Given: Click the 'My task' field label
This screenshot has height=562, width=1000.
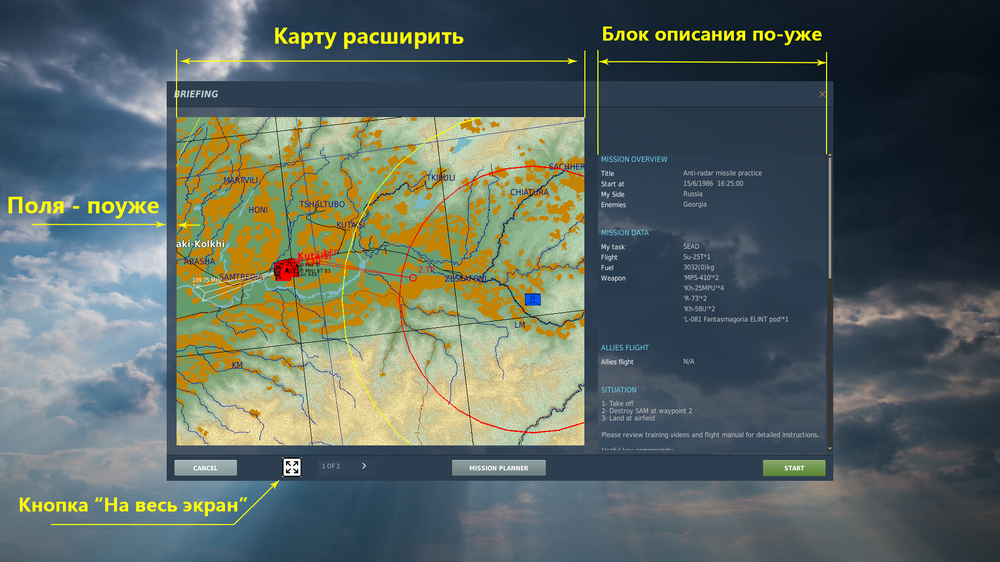Looking at the screenshot, I should [x=612, y=247].
